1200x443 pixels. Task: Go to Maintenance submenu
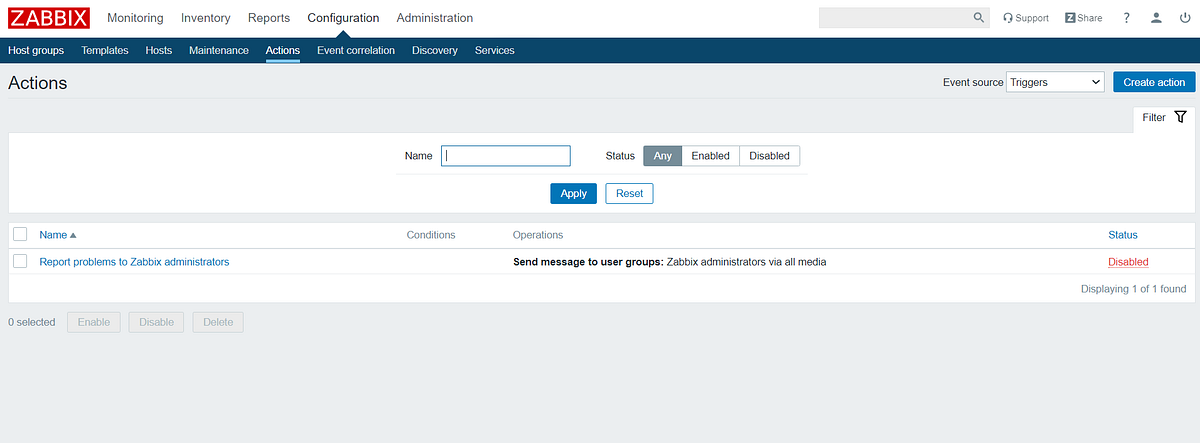point(219,50)
